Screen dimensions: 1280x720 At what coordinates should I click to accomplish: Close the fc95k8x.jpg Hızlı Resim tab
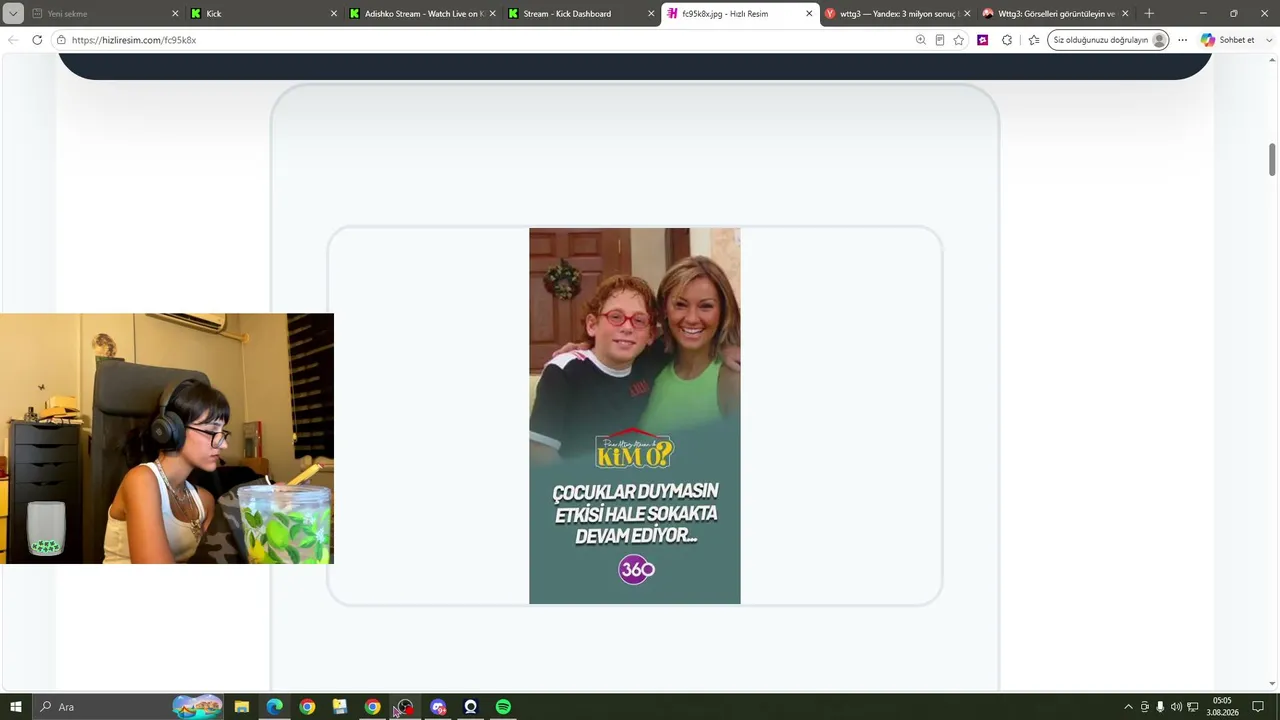coord(809,14)
